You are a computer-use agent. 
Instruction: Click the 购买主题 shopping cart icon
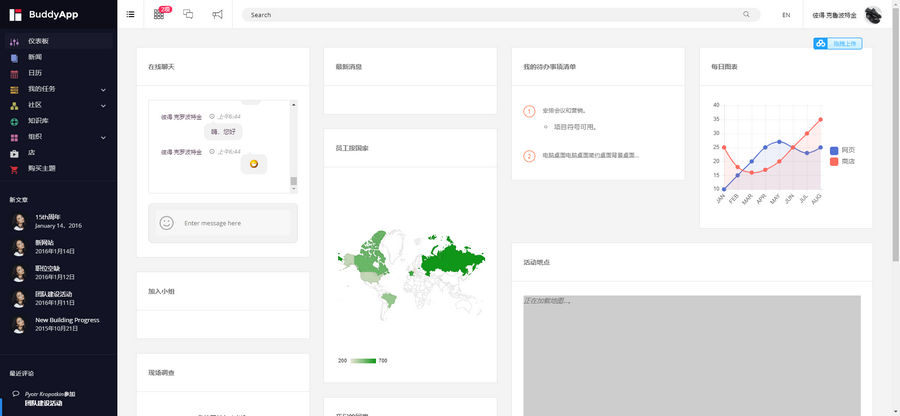pyautogui.click(x=14, y=169)
